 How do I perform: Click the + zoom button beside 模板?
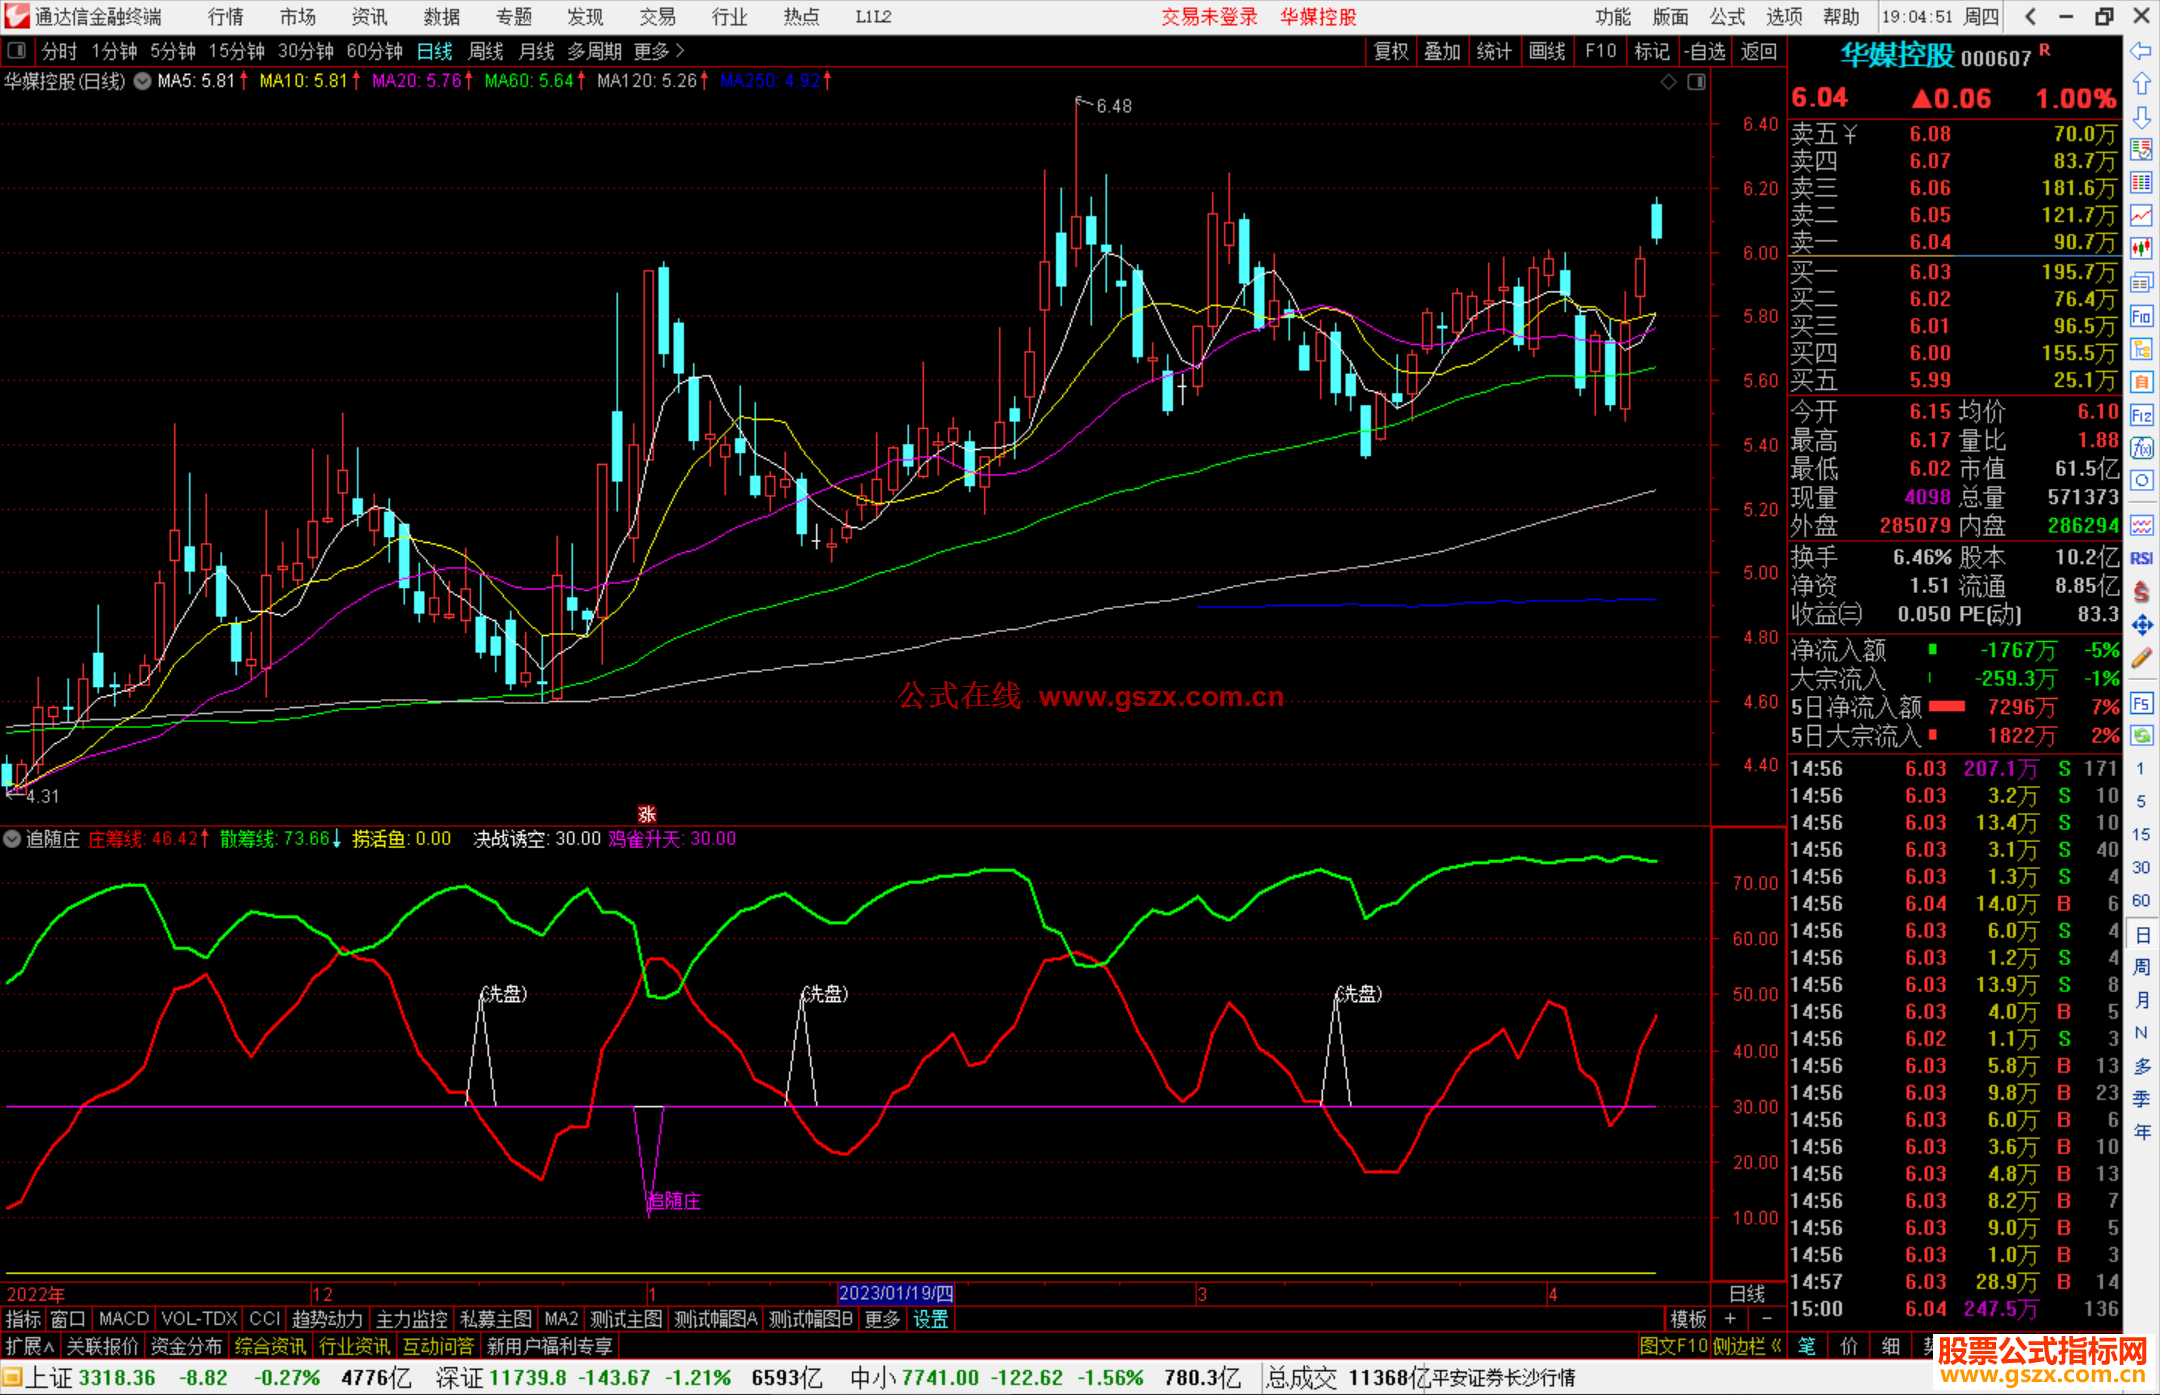[1731, 1319]
